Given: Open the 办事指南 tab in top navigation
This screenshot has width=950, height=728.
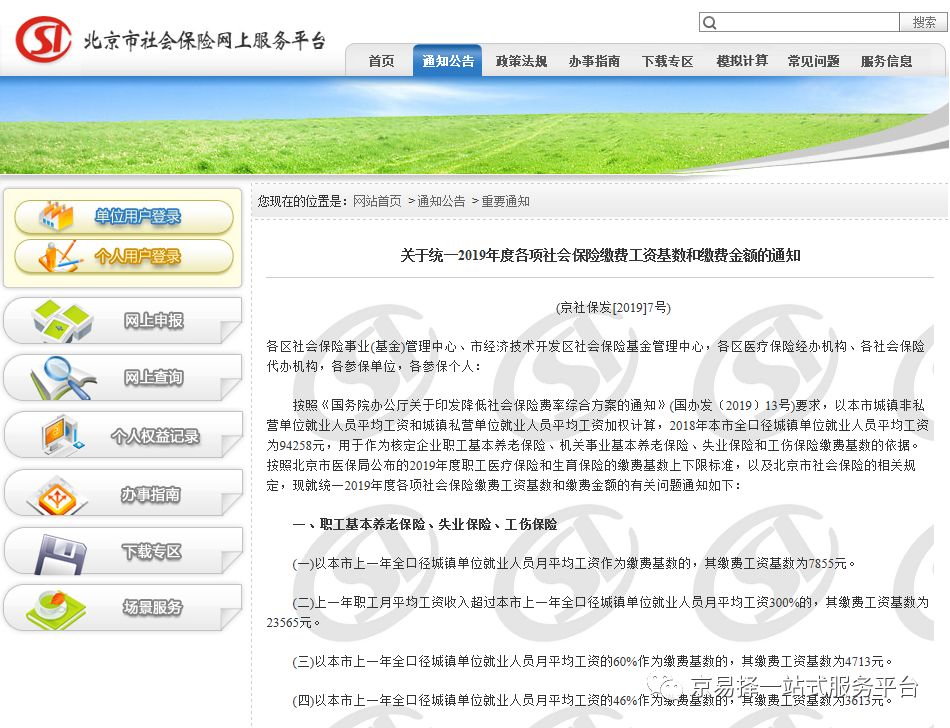Looking at the screenshot, I should (594, 61).
